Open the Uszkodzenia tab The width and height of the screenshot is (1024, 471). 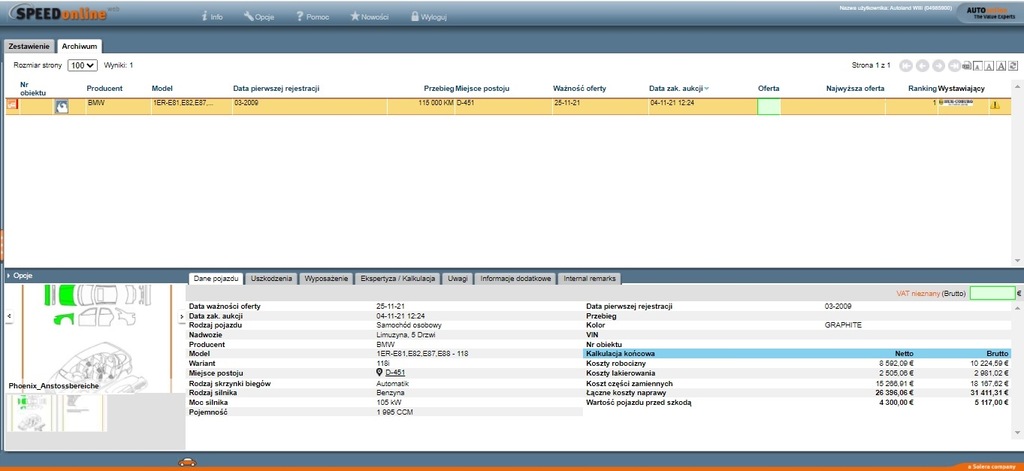(x=273, y=278)
